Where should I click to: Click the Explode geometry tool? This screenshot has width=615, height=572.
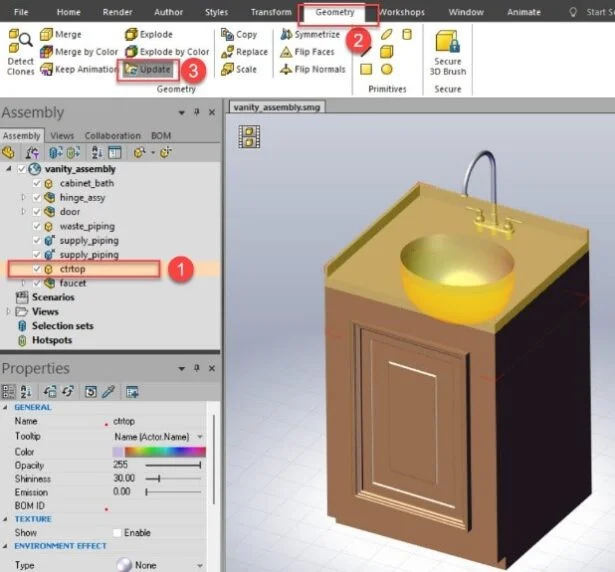point(149,35)
